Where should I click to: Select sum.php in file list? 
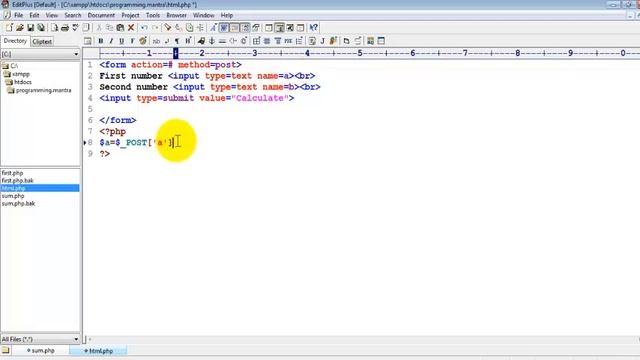[13, 196]
